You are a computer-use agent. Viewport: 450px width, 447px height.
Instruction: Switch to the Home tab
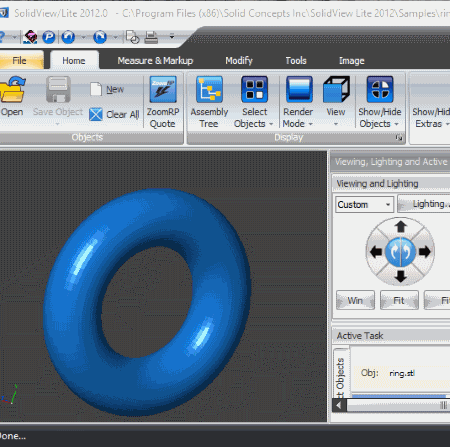tap(74, 61)
